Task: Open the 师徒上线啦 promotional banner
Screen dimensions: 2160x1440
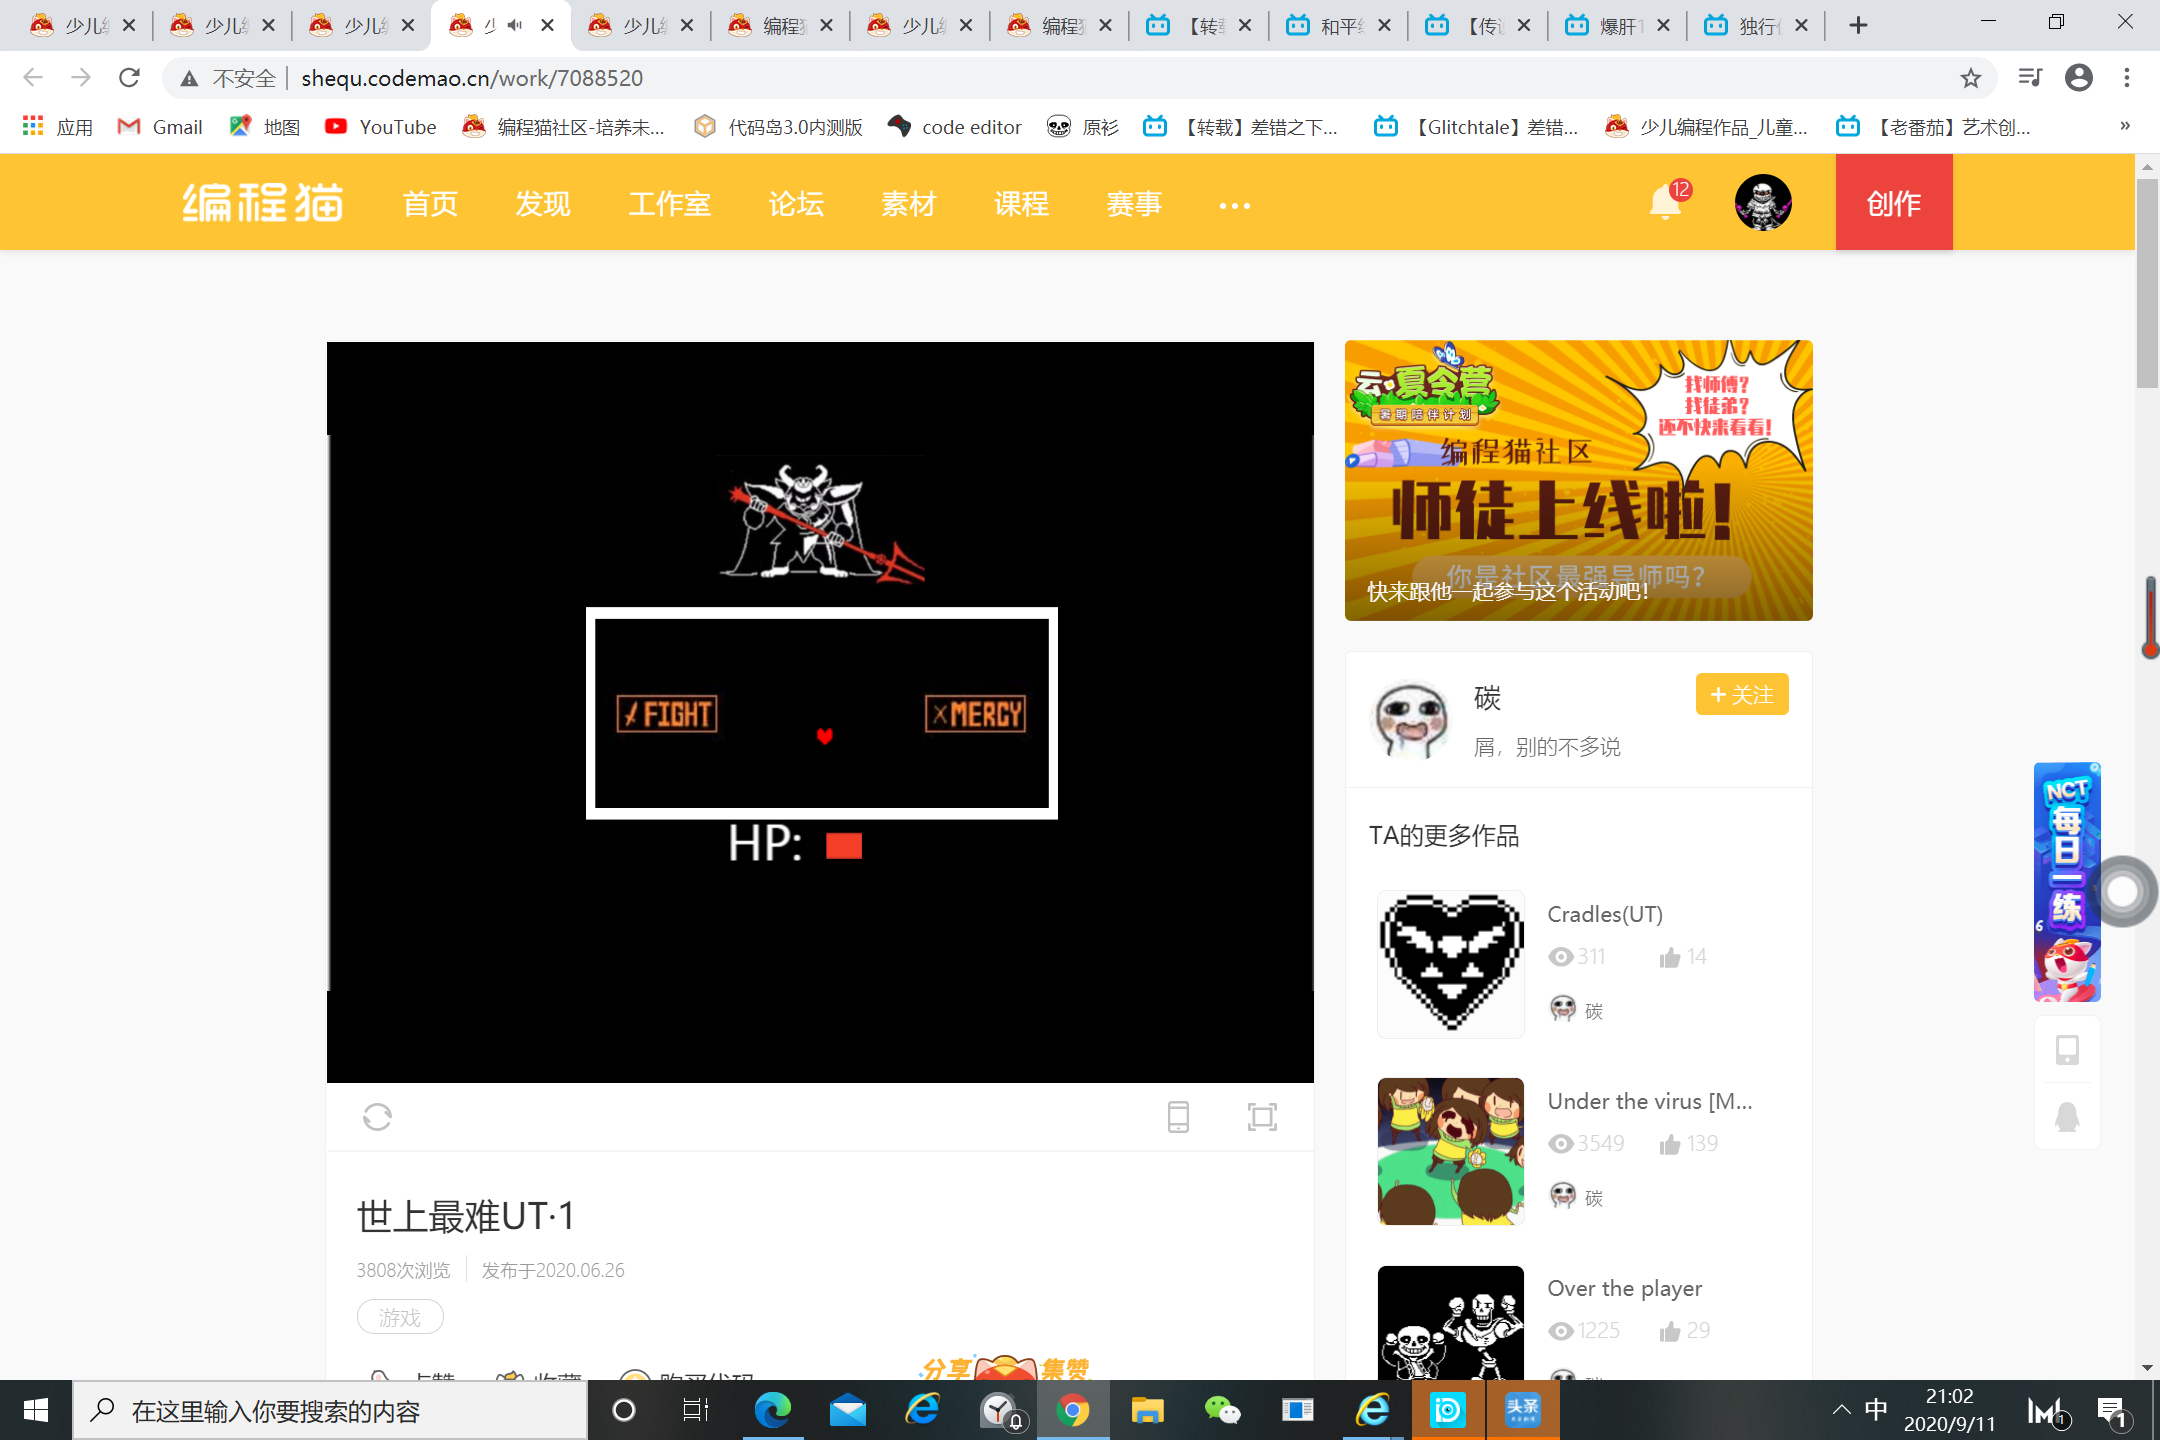Action: pos(1578,480)
